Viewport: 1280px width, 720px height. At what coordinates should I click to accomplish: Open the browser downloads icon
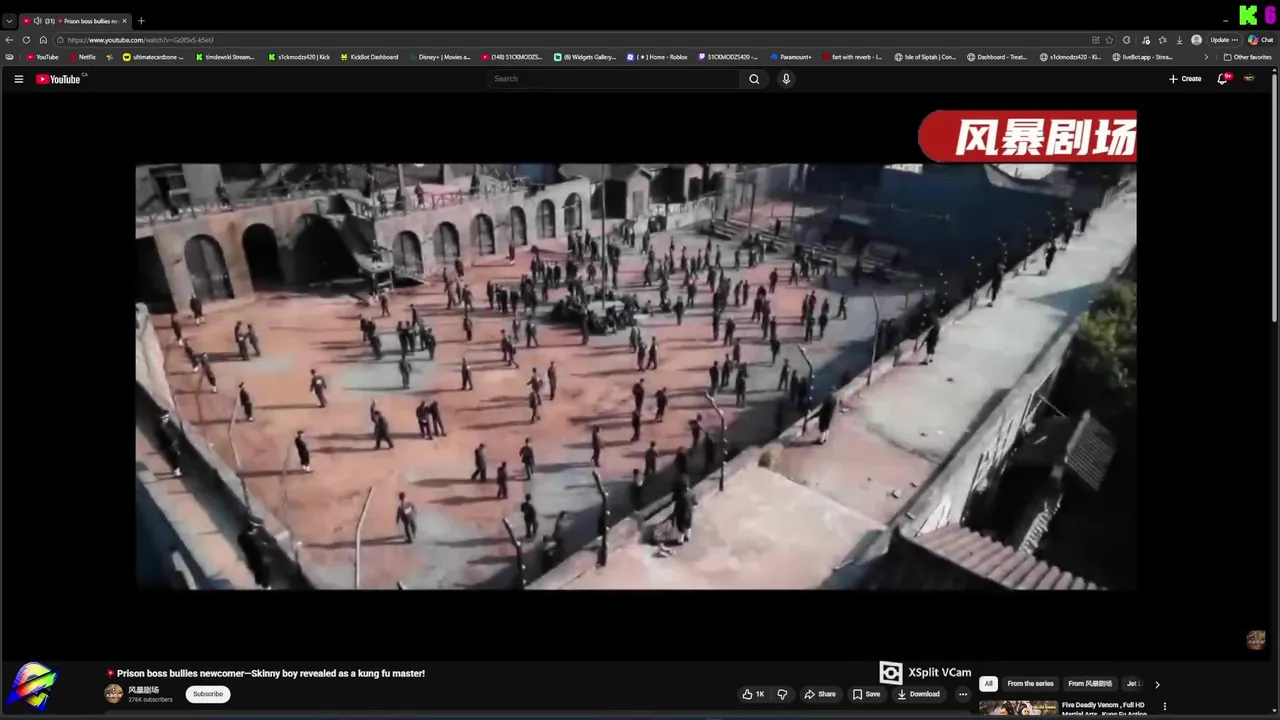1179,40
